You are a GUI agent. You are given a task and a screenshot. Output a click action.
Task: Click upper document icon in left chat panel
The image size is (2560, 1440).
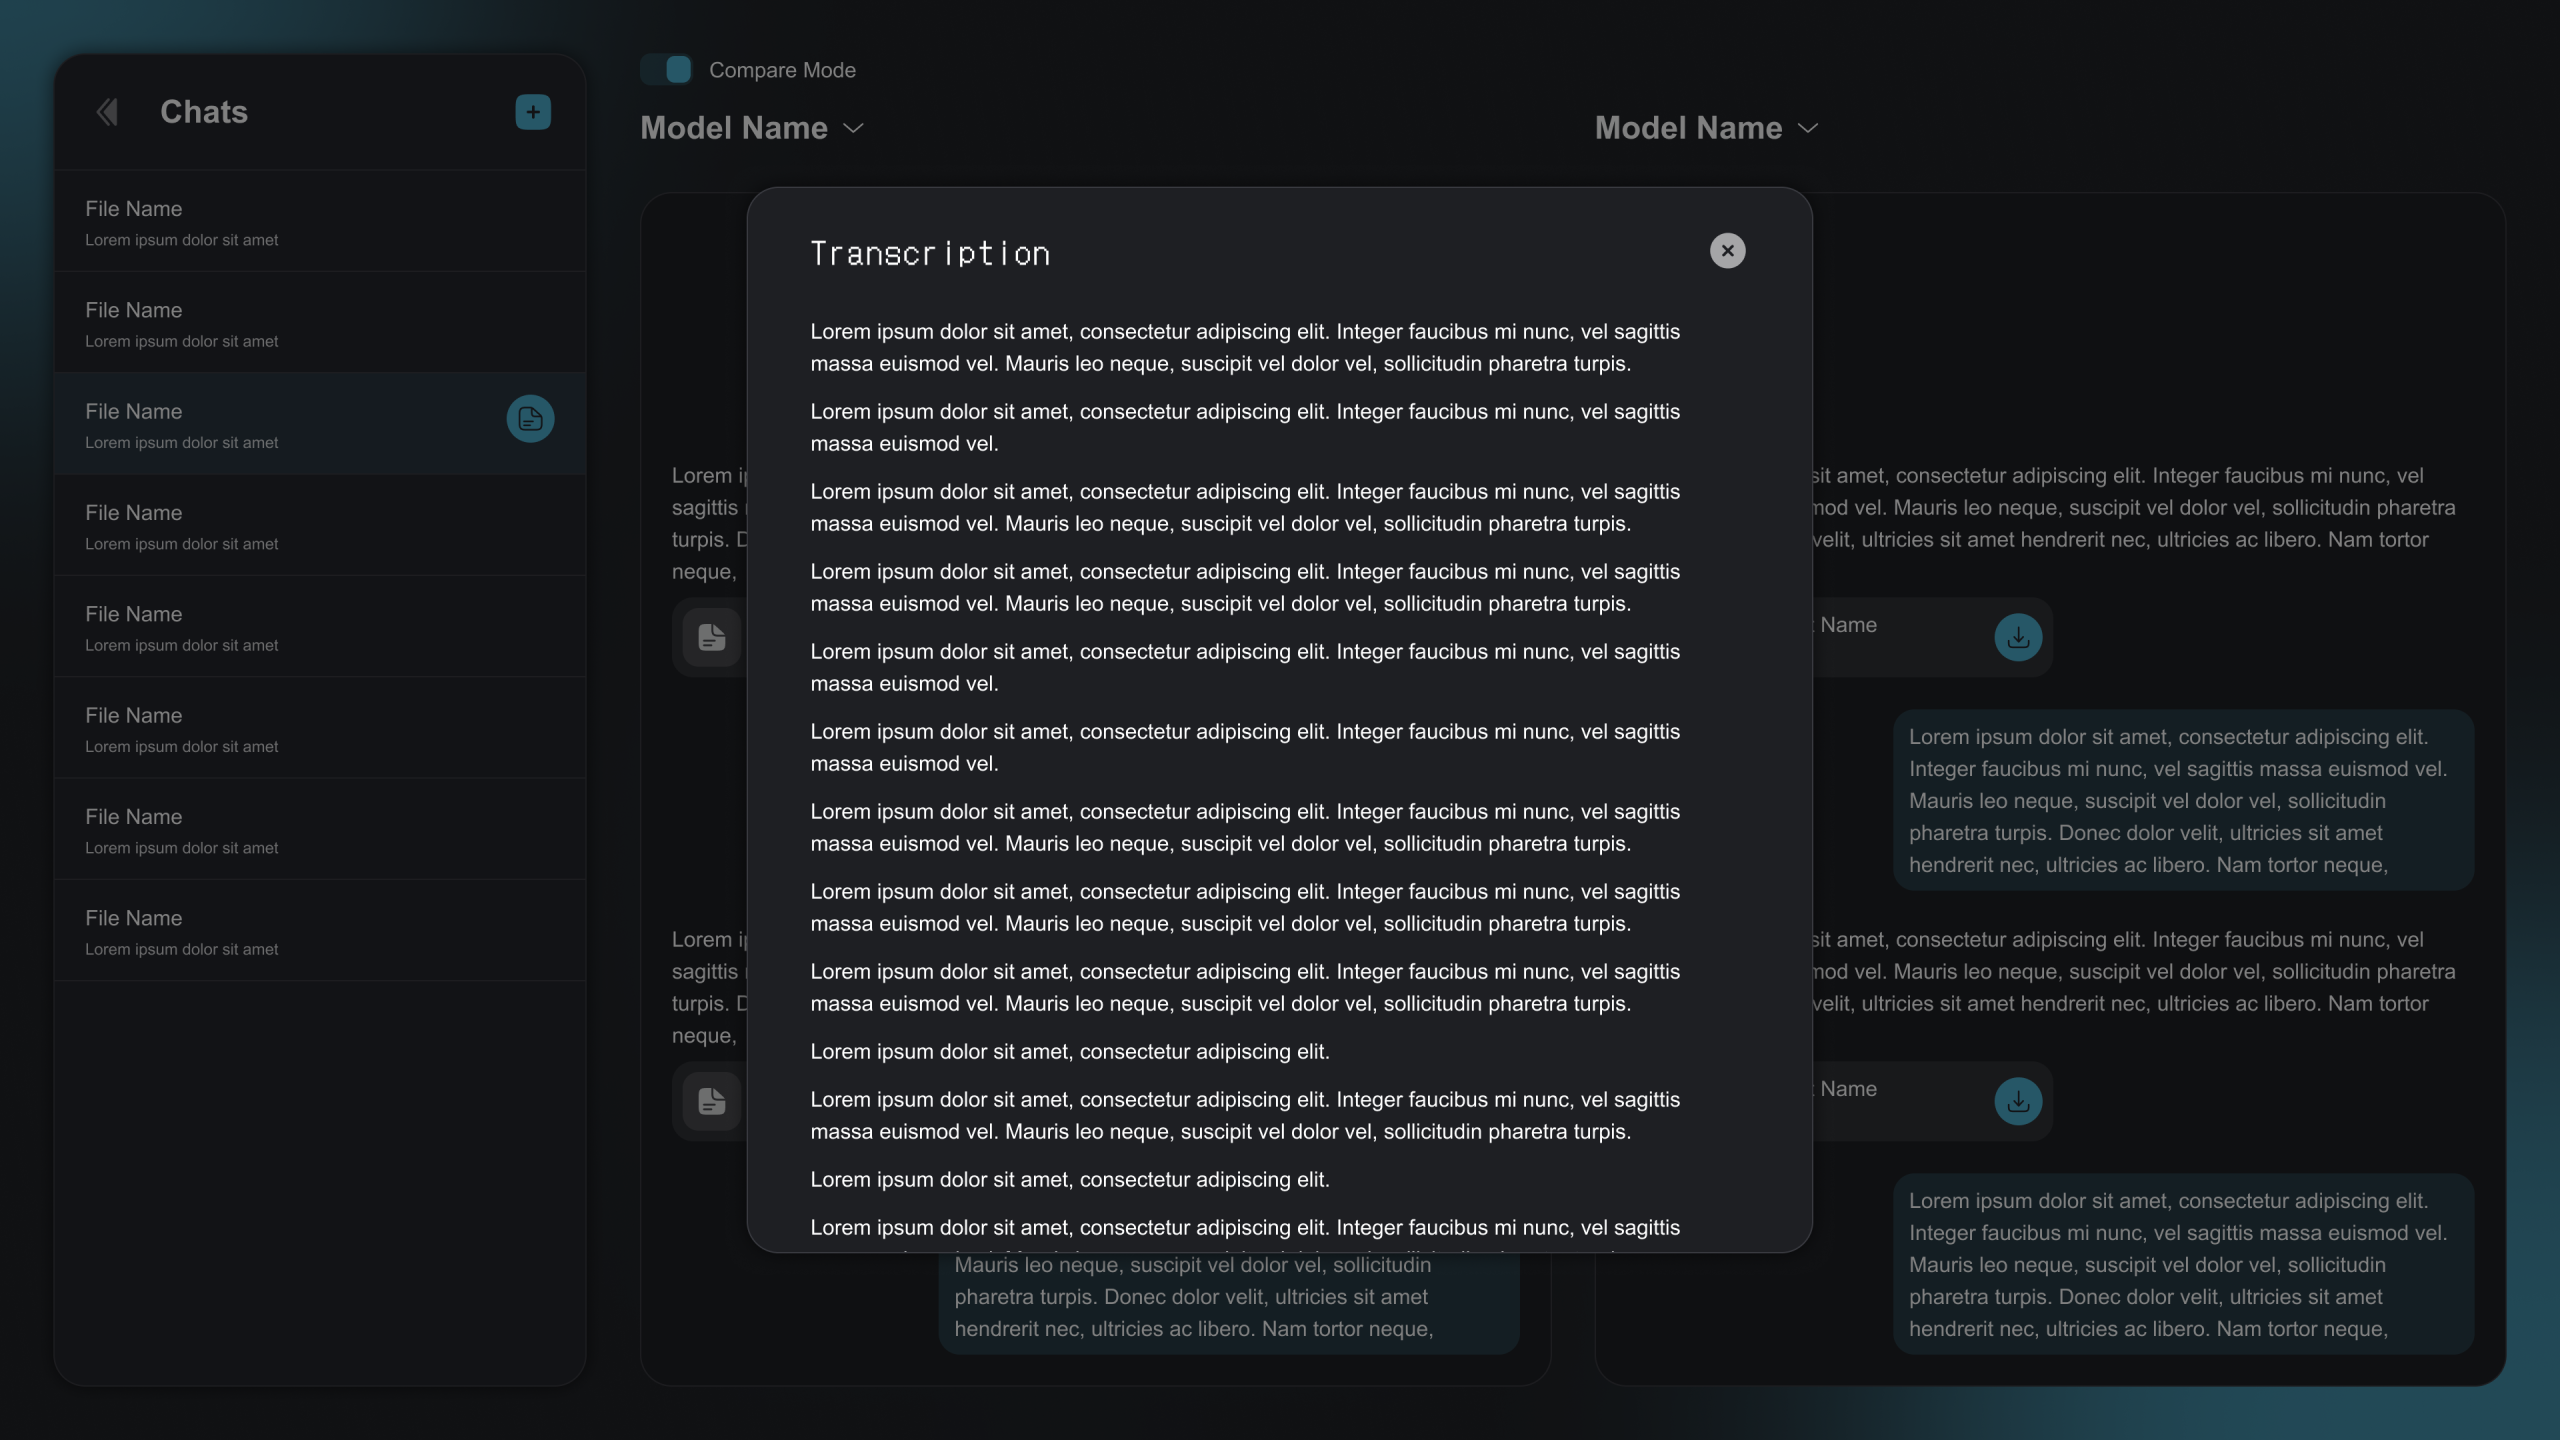pyautogui.click(x=712, y=637)
